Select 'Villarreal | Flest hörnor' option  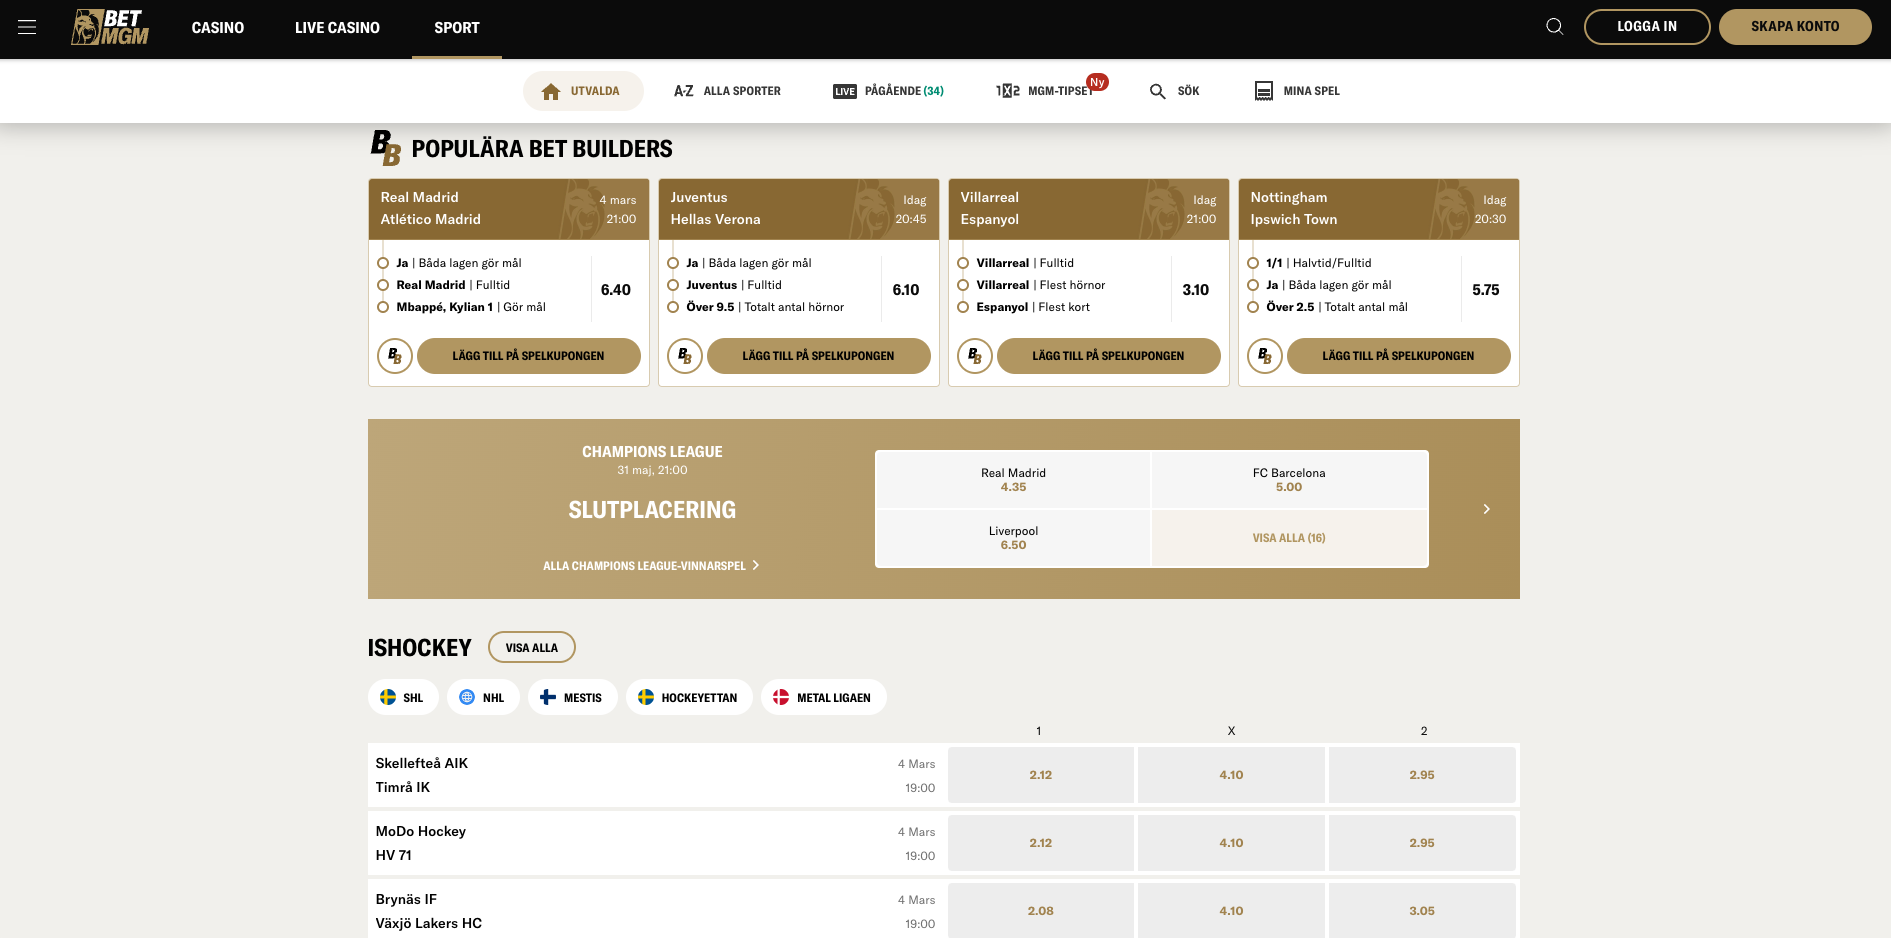pos(1041,285)
